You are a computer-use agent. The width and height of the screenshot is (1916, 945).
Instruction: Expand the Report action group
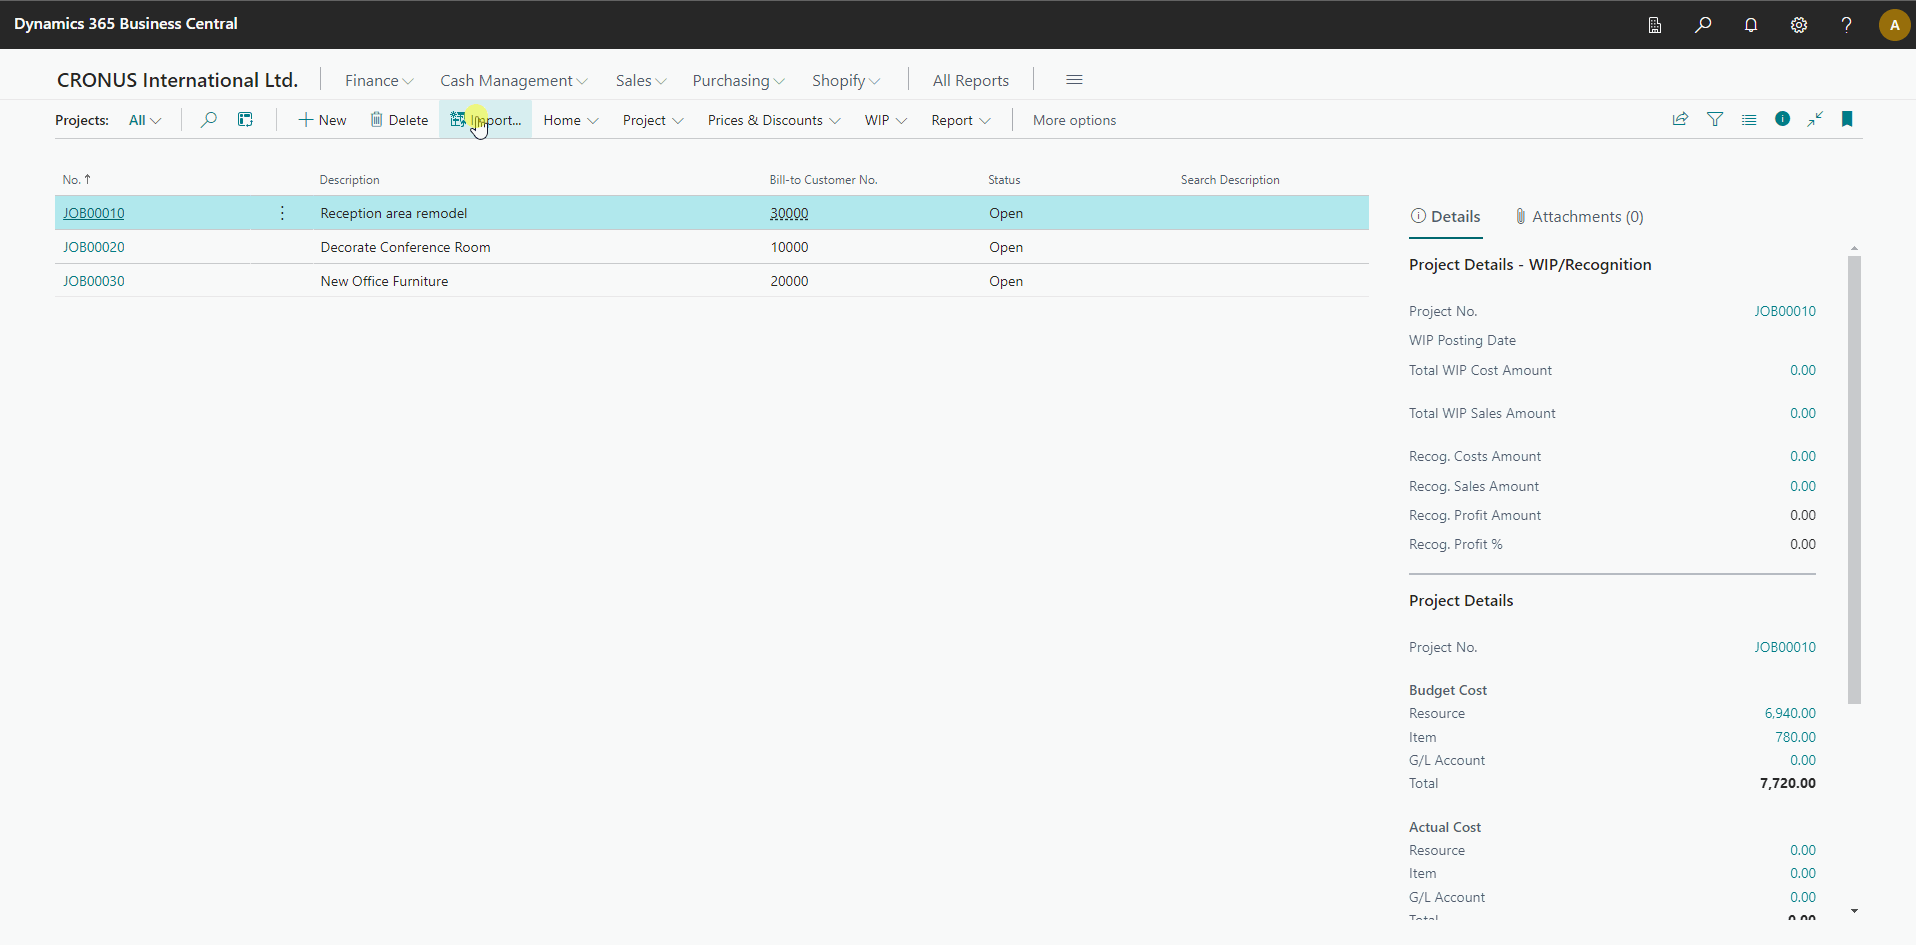pyautogui.click(x=961, y=120)
